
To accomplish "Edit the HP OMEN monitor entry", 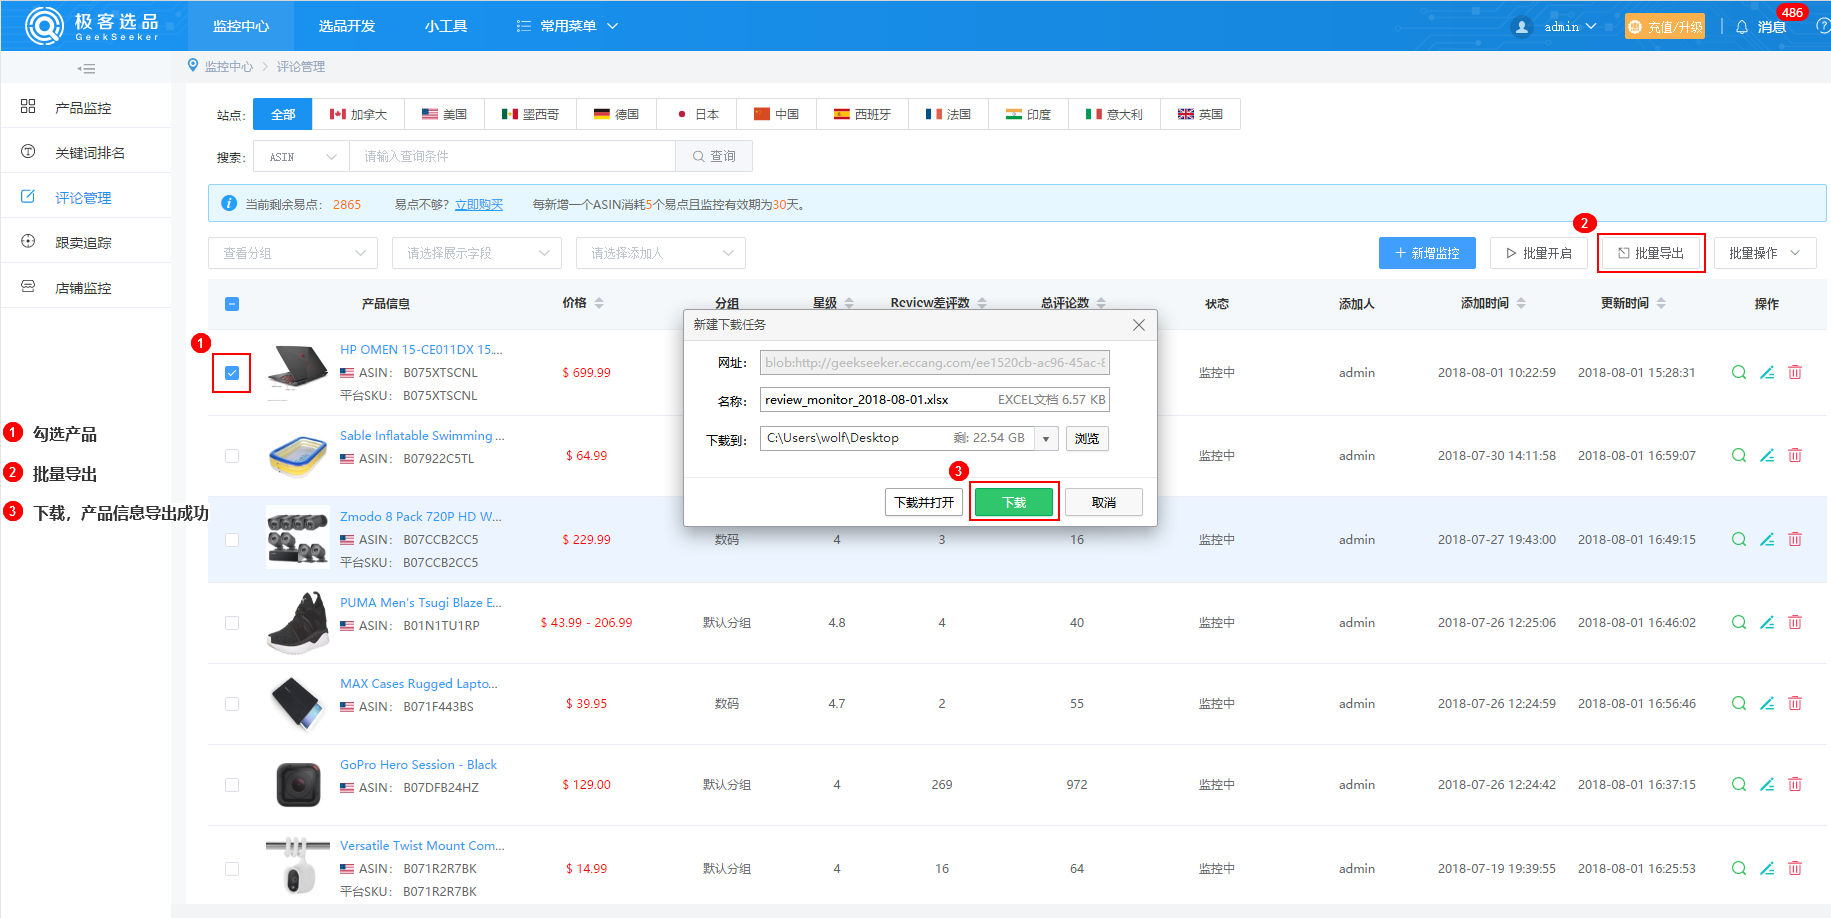I will pyautogui.click(x=1767, y=372).
